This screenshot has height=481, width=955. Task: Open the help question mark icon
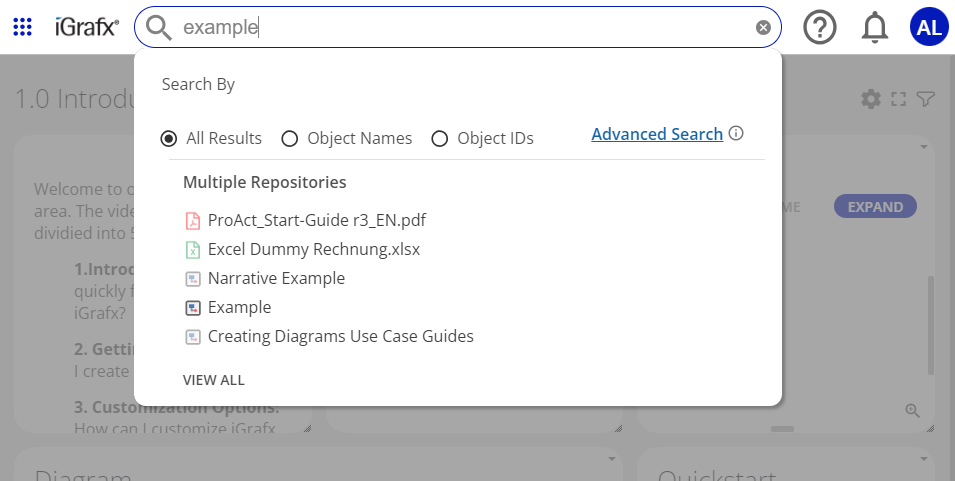point(820,28)
